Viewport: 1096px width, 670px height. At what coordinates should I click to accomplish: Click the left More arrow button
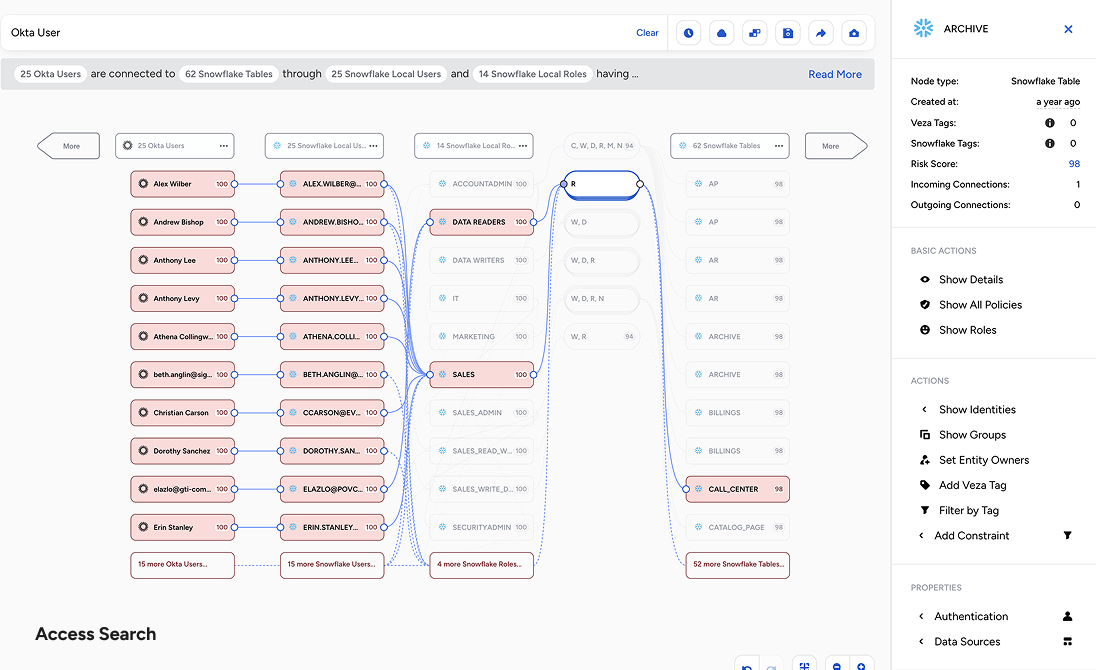point(68,146)
